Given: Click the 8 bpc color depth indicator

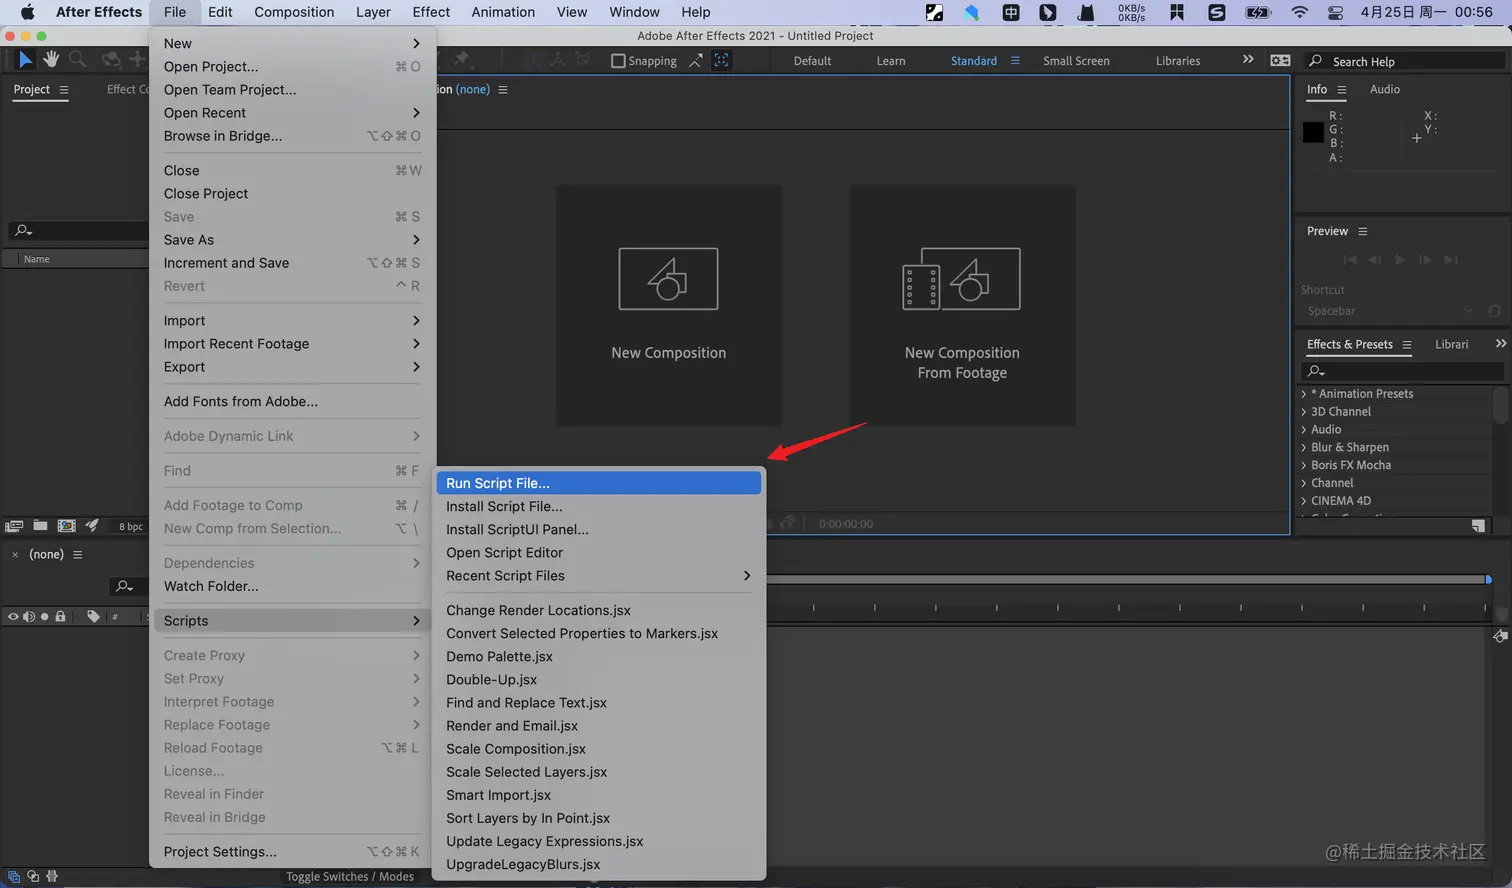Looking at the screenshot, I should (131, 526).
